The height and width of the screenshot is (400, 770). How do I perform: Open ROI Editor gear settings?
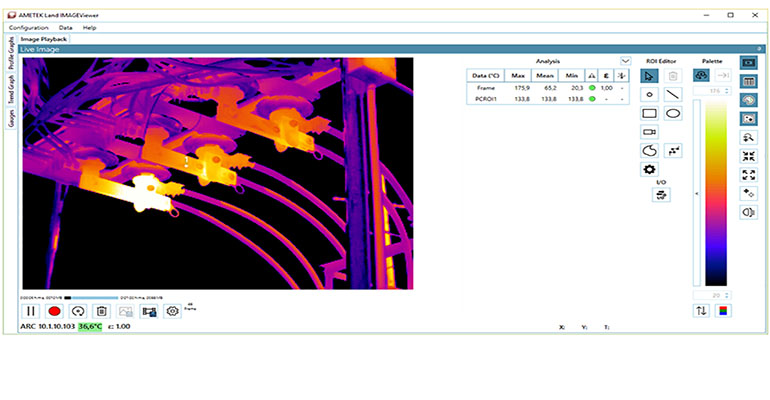(649, 169)
